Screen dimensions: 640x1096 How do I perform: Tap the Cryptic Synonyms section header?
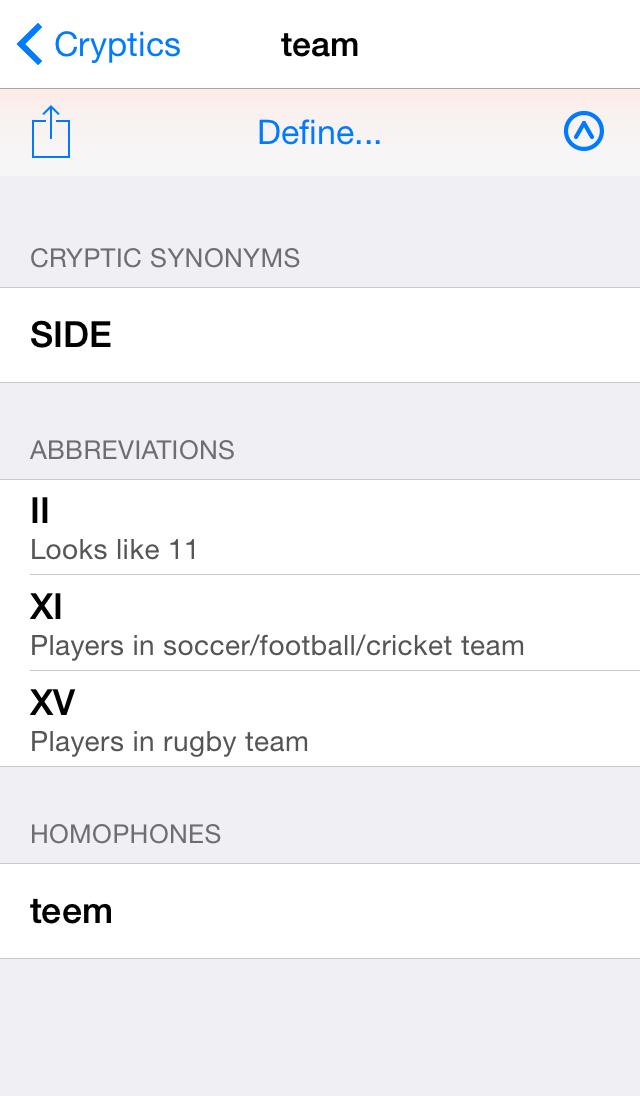point(166,258)
